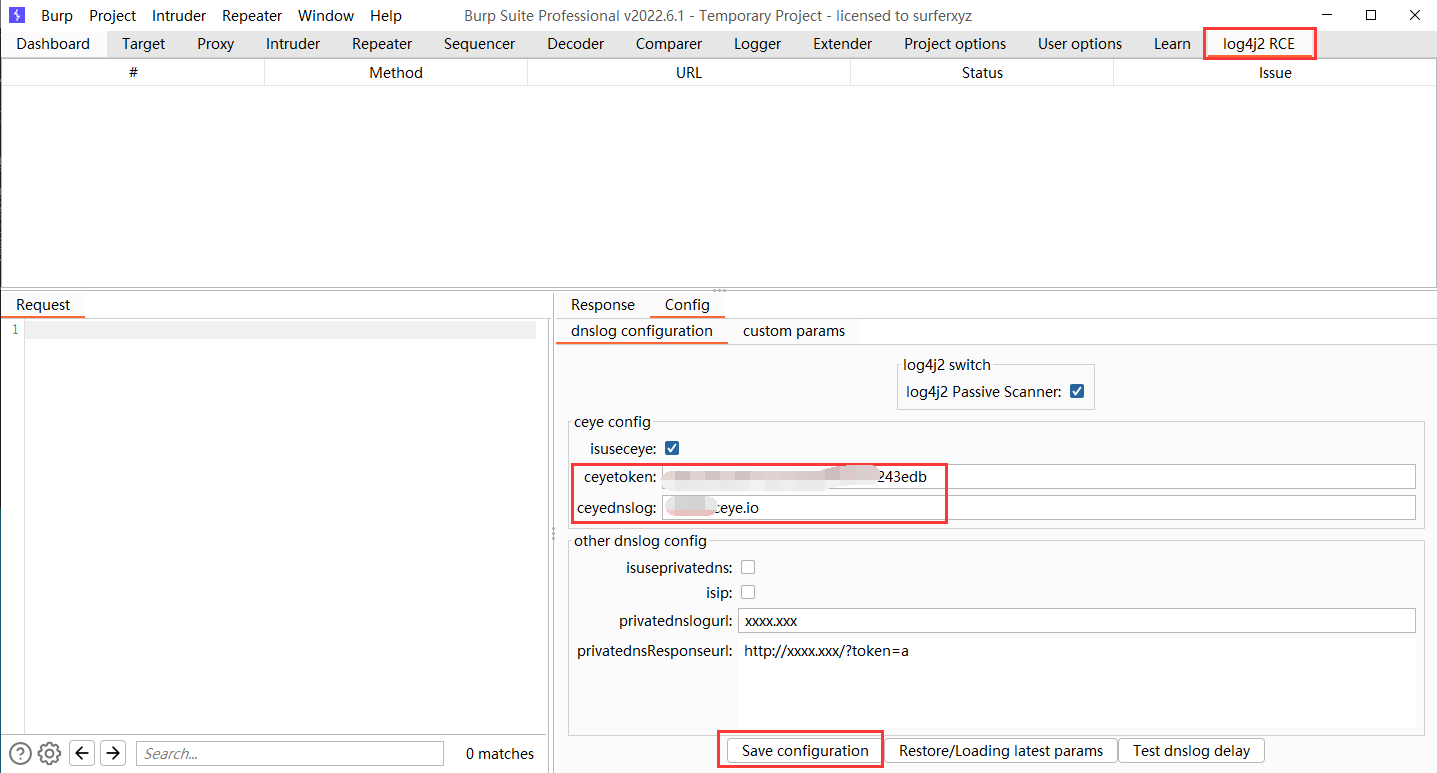The width and height of the screenshot is (1437, 773).
Task: Open search settings gear icon
Action: [50, 753]
